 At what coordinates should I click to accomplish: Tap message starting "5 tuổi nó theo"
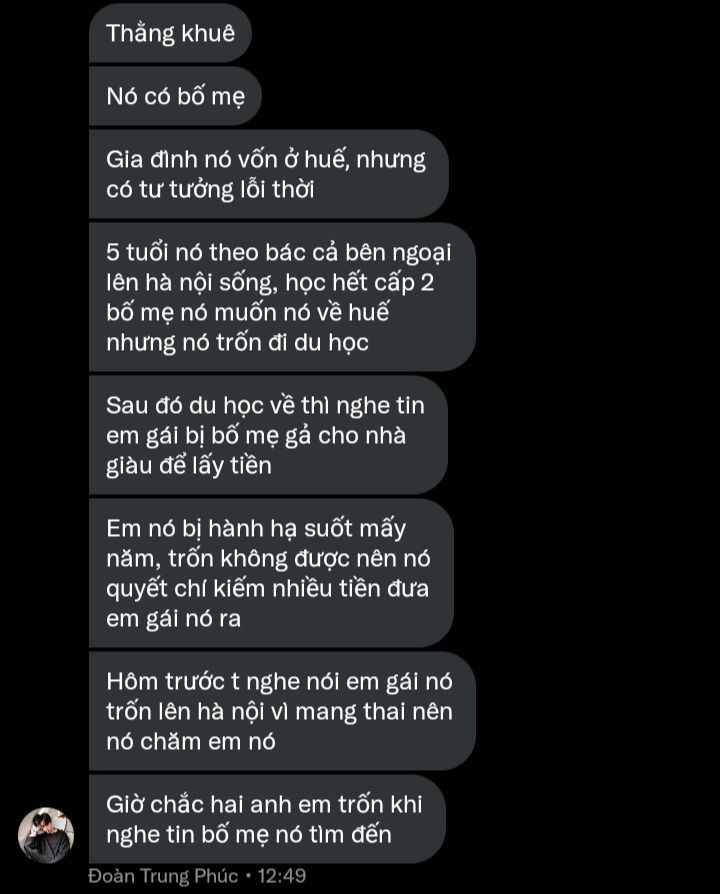(282, 297)
